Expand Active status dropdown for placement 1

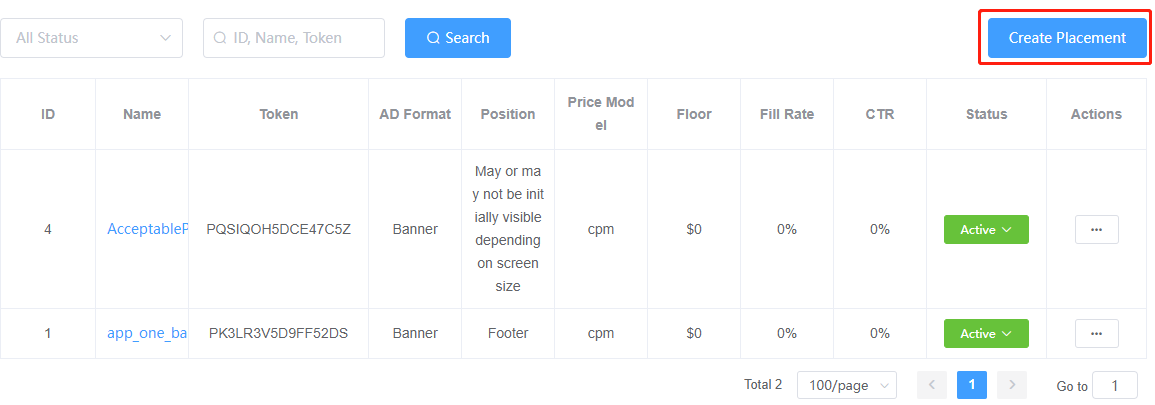(986, 334)
